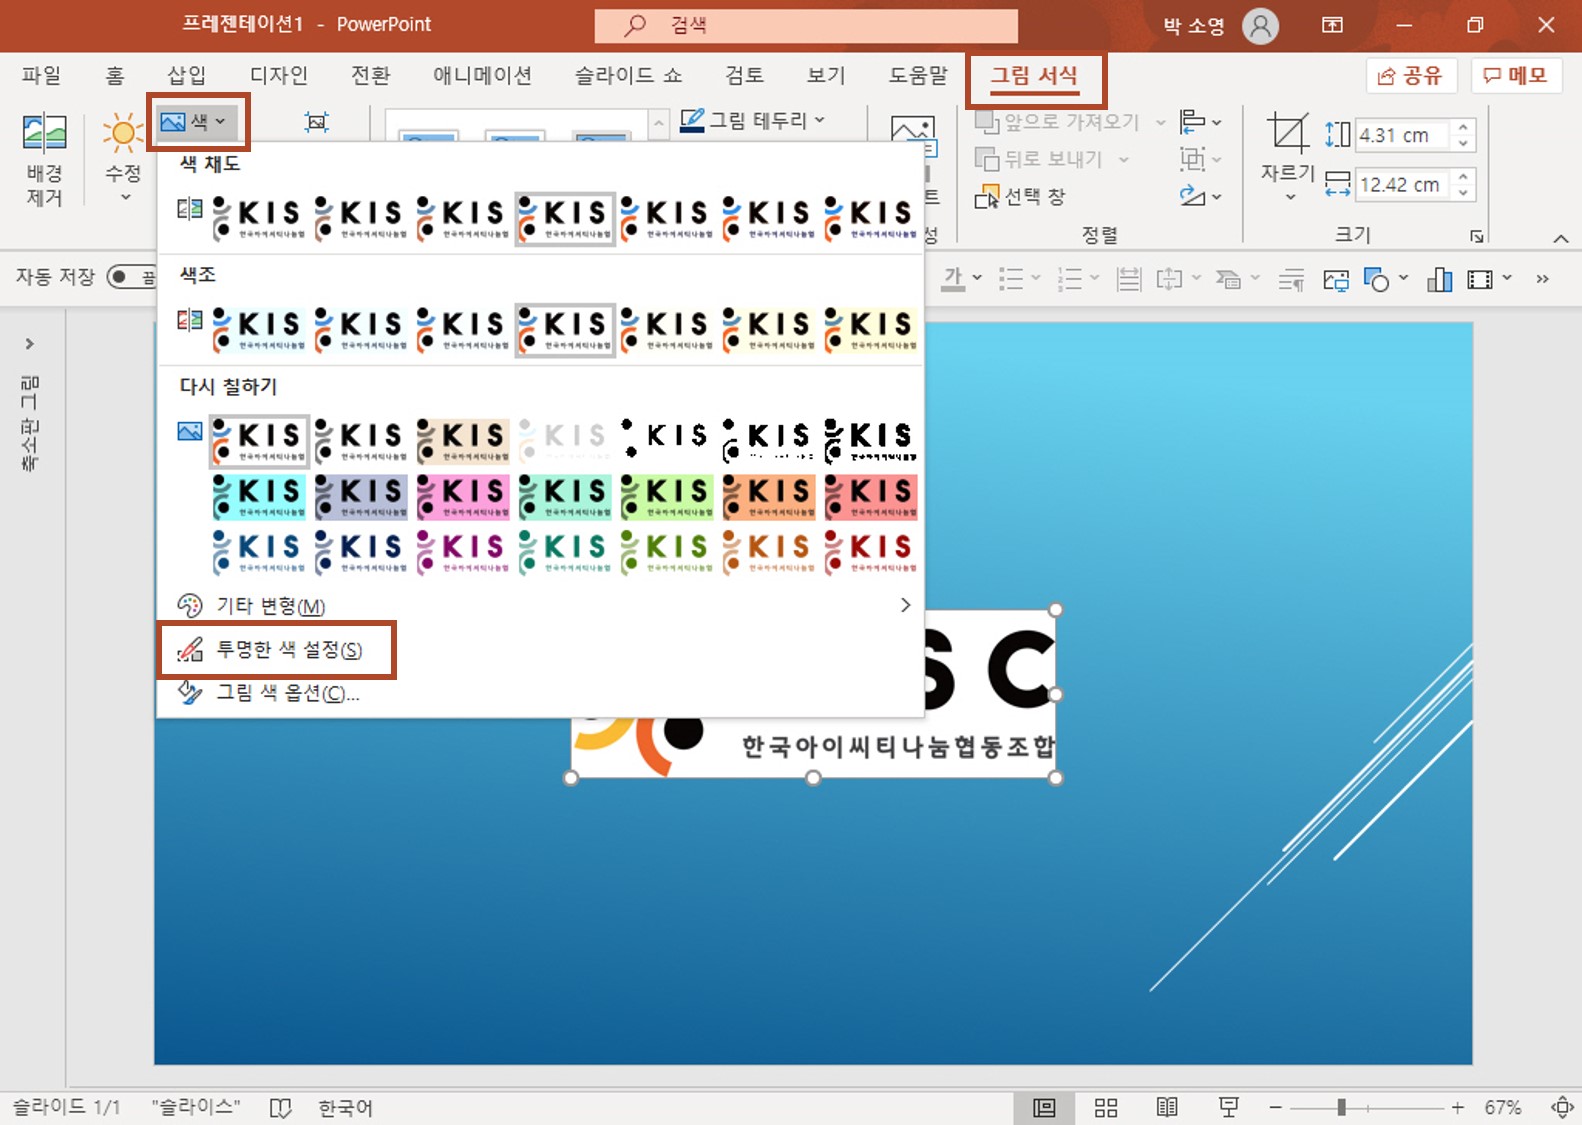Open the Rotate objects dropdown
This screenshot has height=1125, width=1582.
tap(1200, 196)
